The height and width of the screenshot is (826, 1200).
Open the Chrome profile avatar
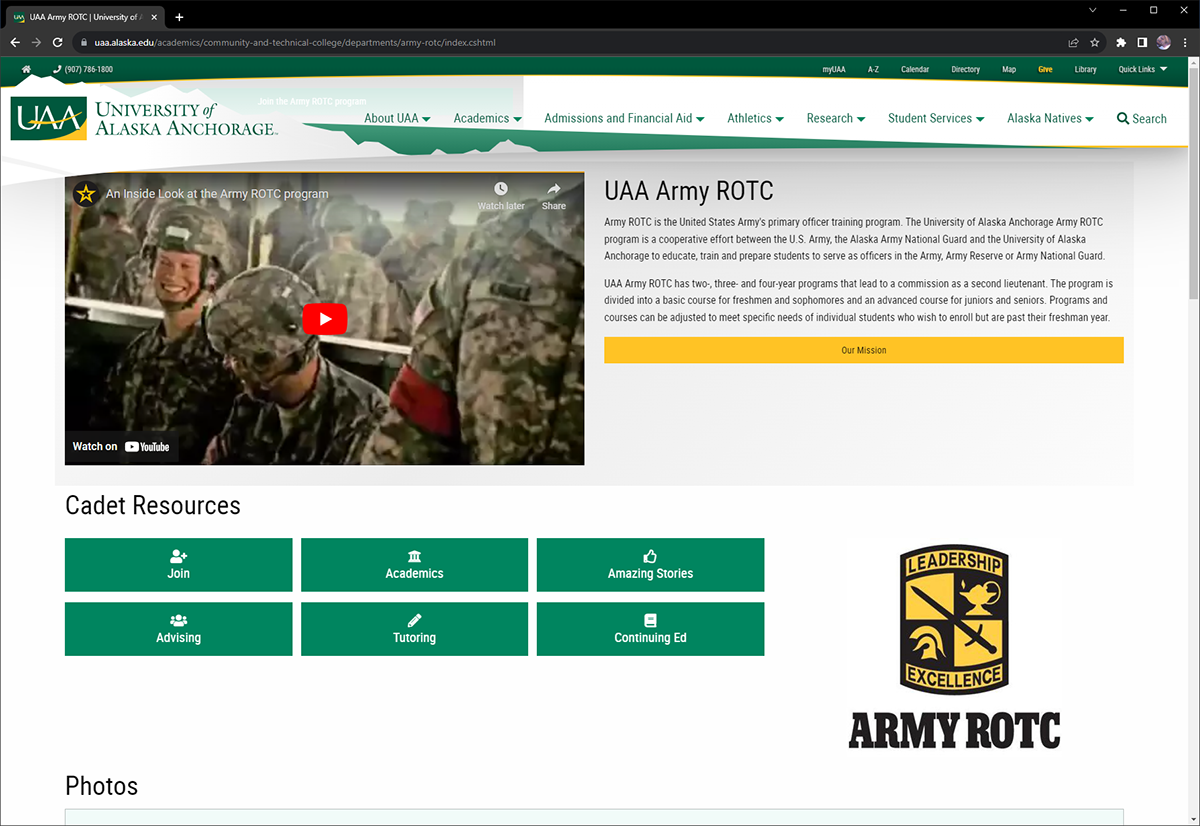(x=1163, y=43)
